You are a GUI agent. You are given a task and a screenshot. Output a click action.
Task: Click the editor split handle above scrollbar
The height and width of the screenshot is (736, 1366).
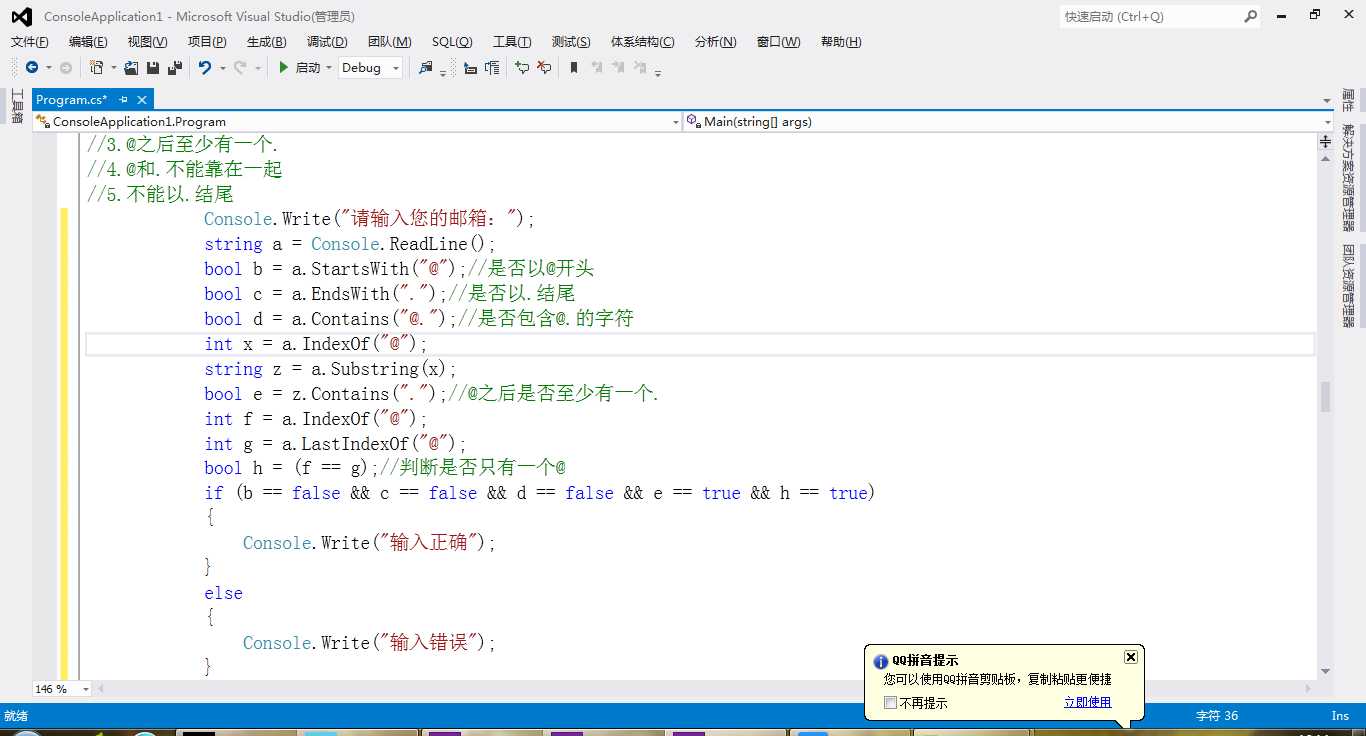point(1325,142)
